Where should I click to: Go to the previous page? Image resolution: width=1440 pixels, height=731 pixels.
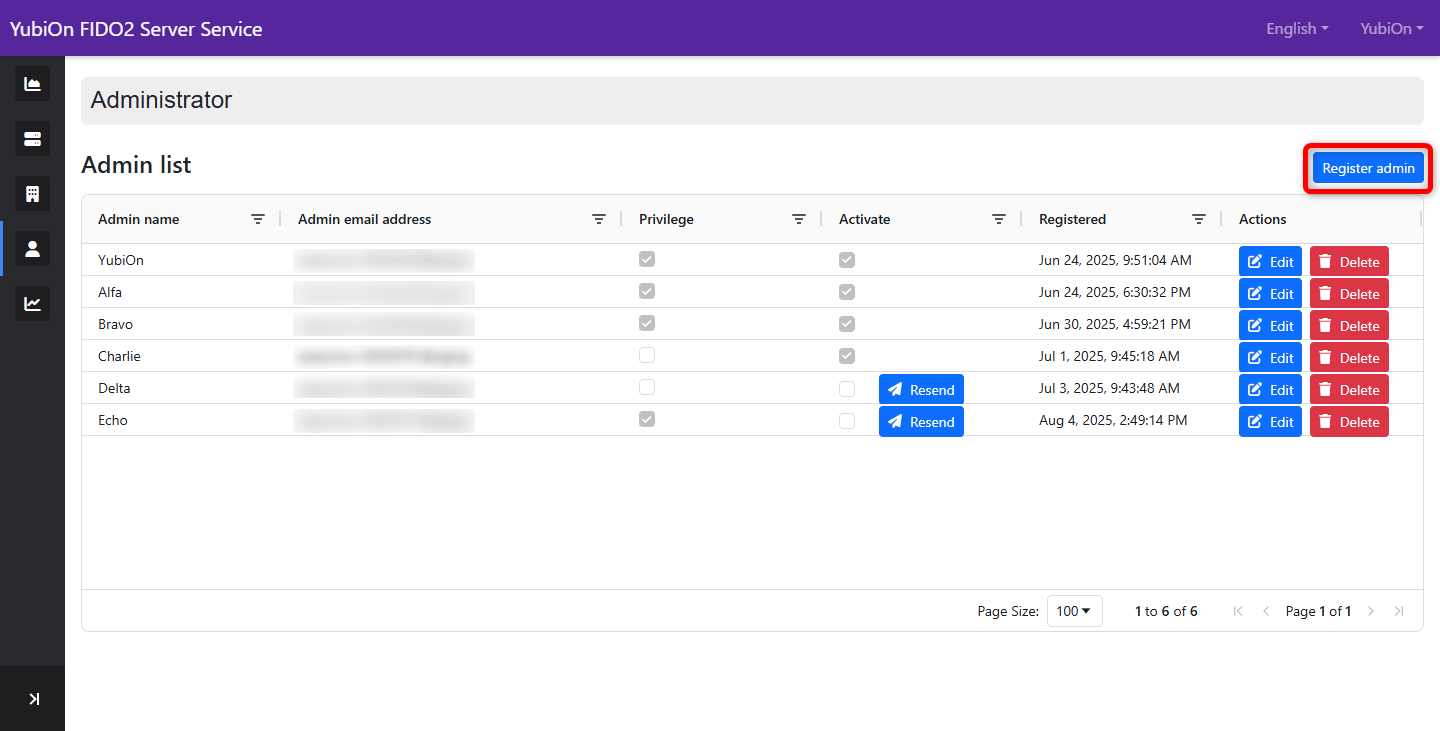tap(1266, 611)
